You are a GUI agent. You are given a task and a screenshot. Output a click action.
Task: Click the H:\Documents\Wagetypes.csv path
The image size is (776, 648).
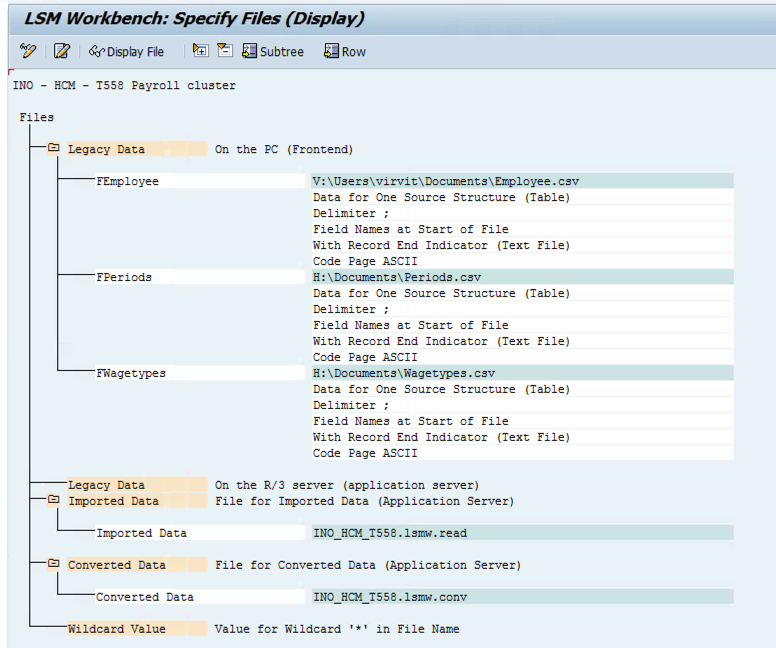pyautogui.click(x=523, y=373)
